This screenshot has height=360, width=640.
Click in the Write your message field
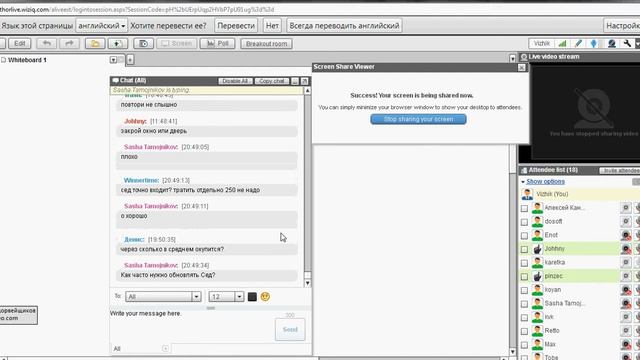192,325
